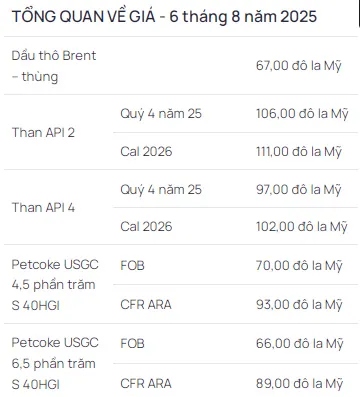Click the 93,00 đô la Mỹ CFR ARA price
360x397 pixels.
[299, 305]
